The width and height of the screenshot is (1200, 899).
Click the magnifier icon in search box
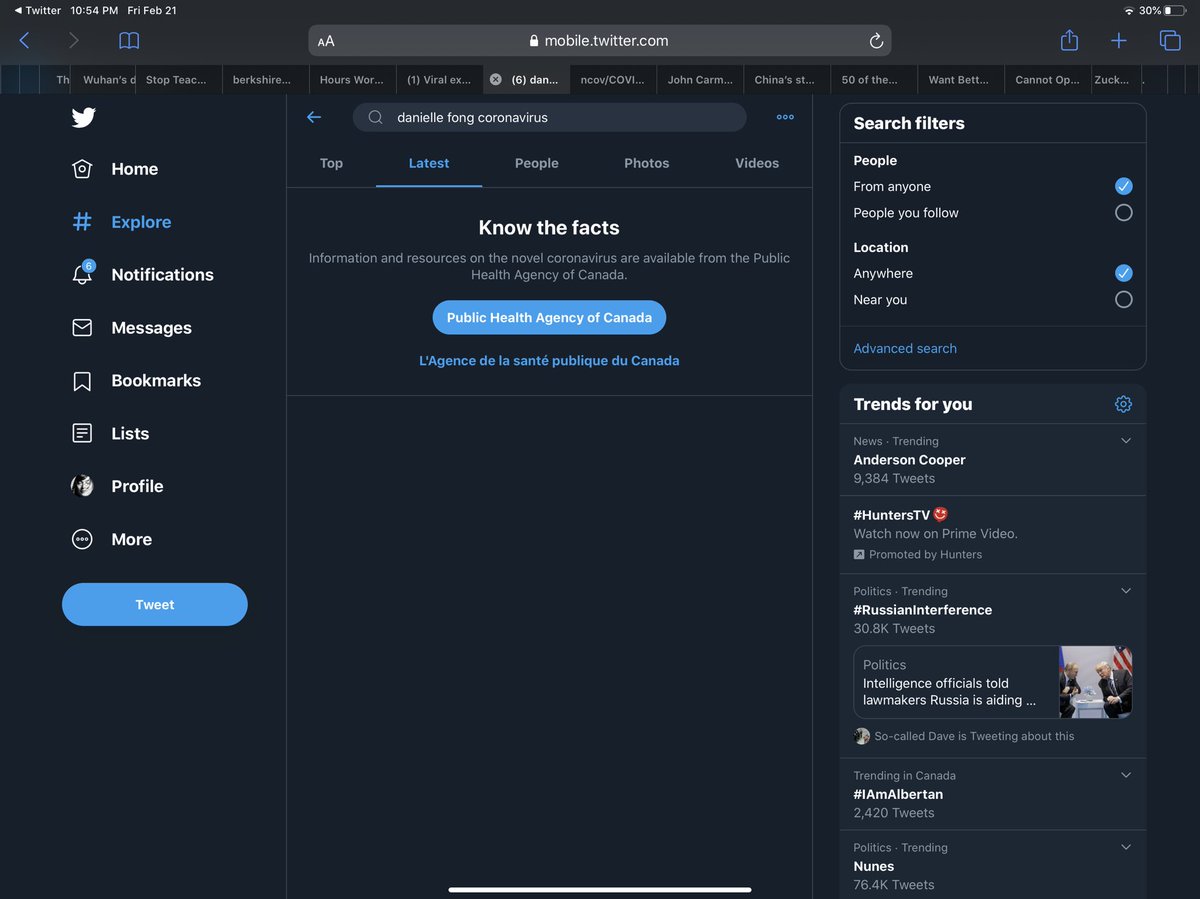376,117
